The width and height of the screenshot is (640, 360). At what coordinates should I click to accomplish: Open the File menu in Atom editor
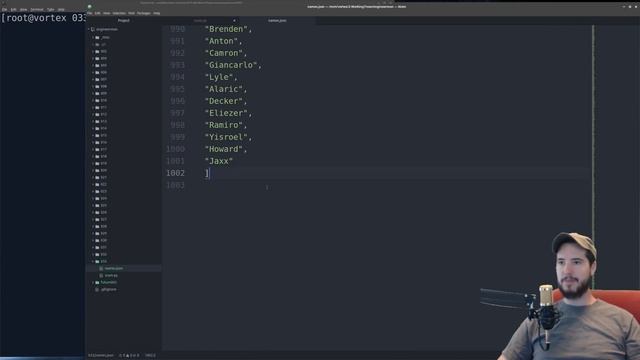pos(89,13)
